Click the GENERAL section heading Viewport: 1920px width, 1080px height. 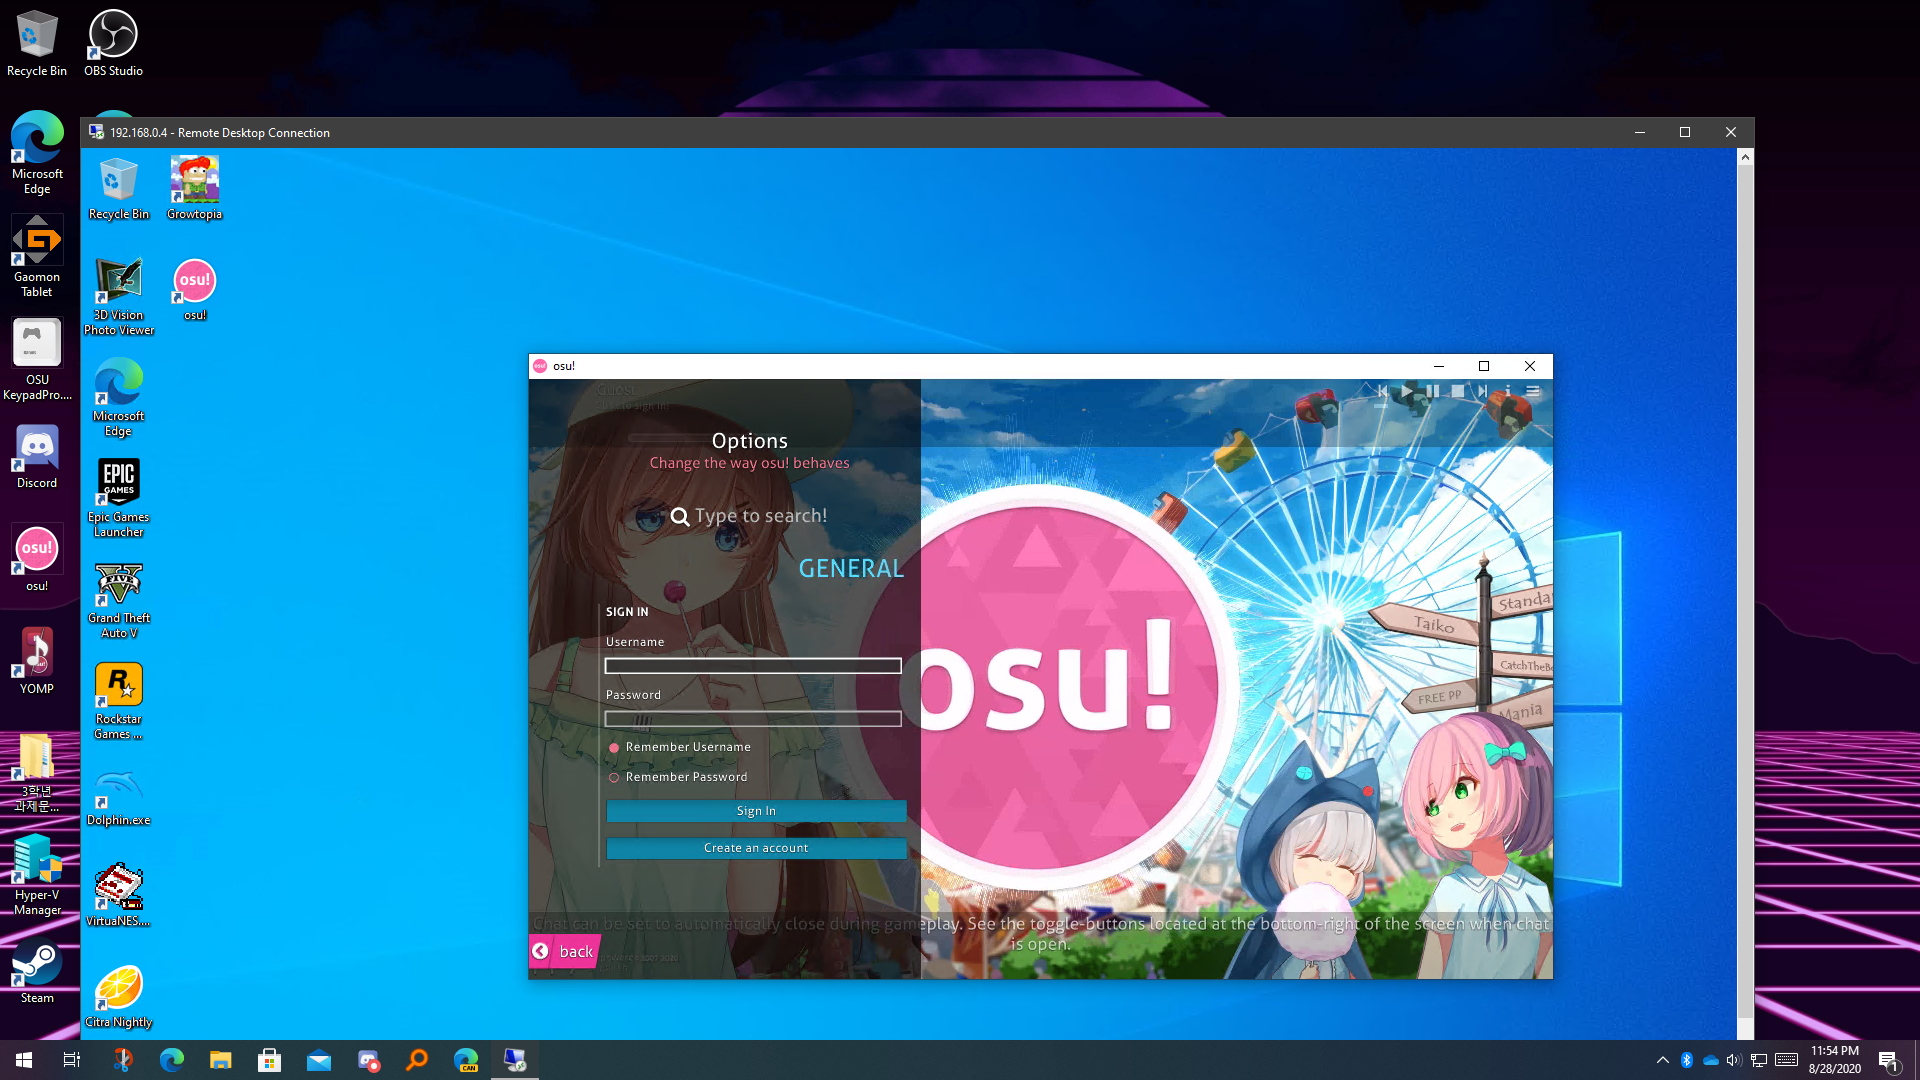pyautogui.click(x=851, y=568)
